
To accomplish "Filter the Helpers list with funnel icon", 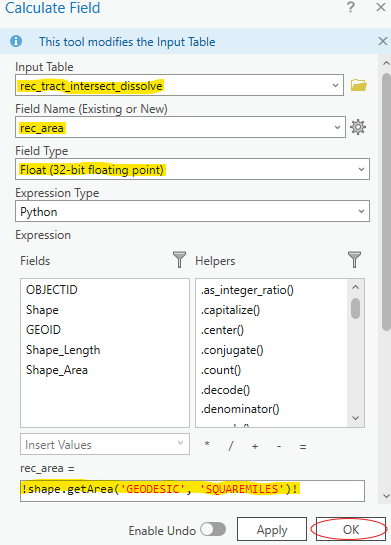I will point(354,260).
